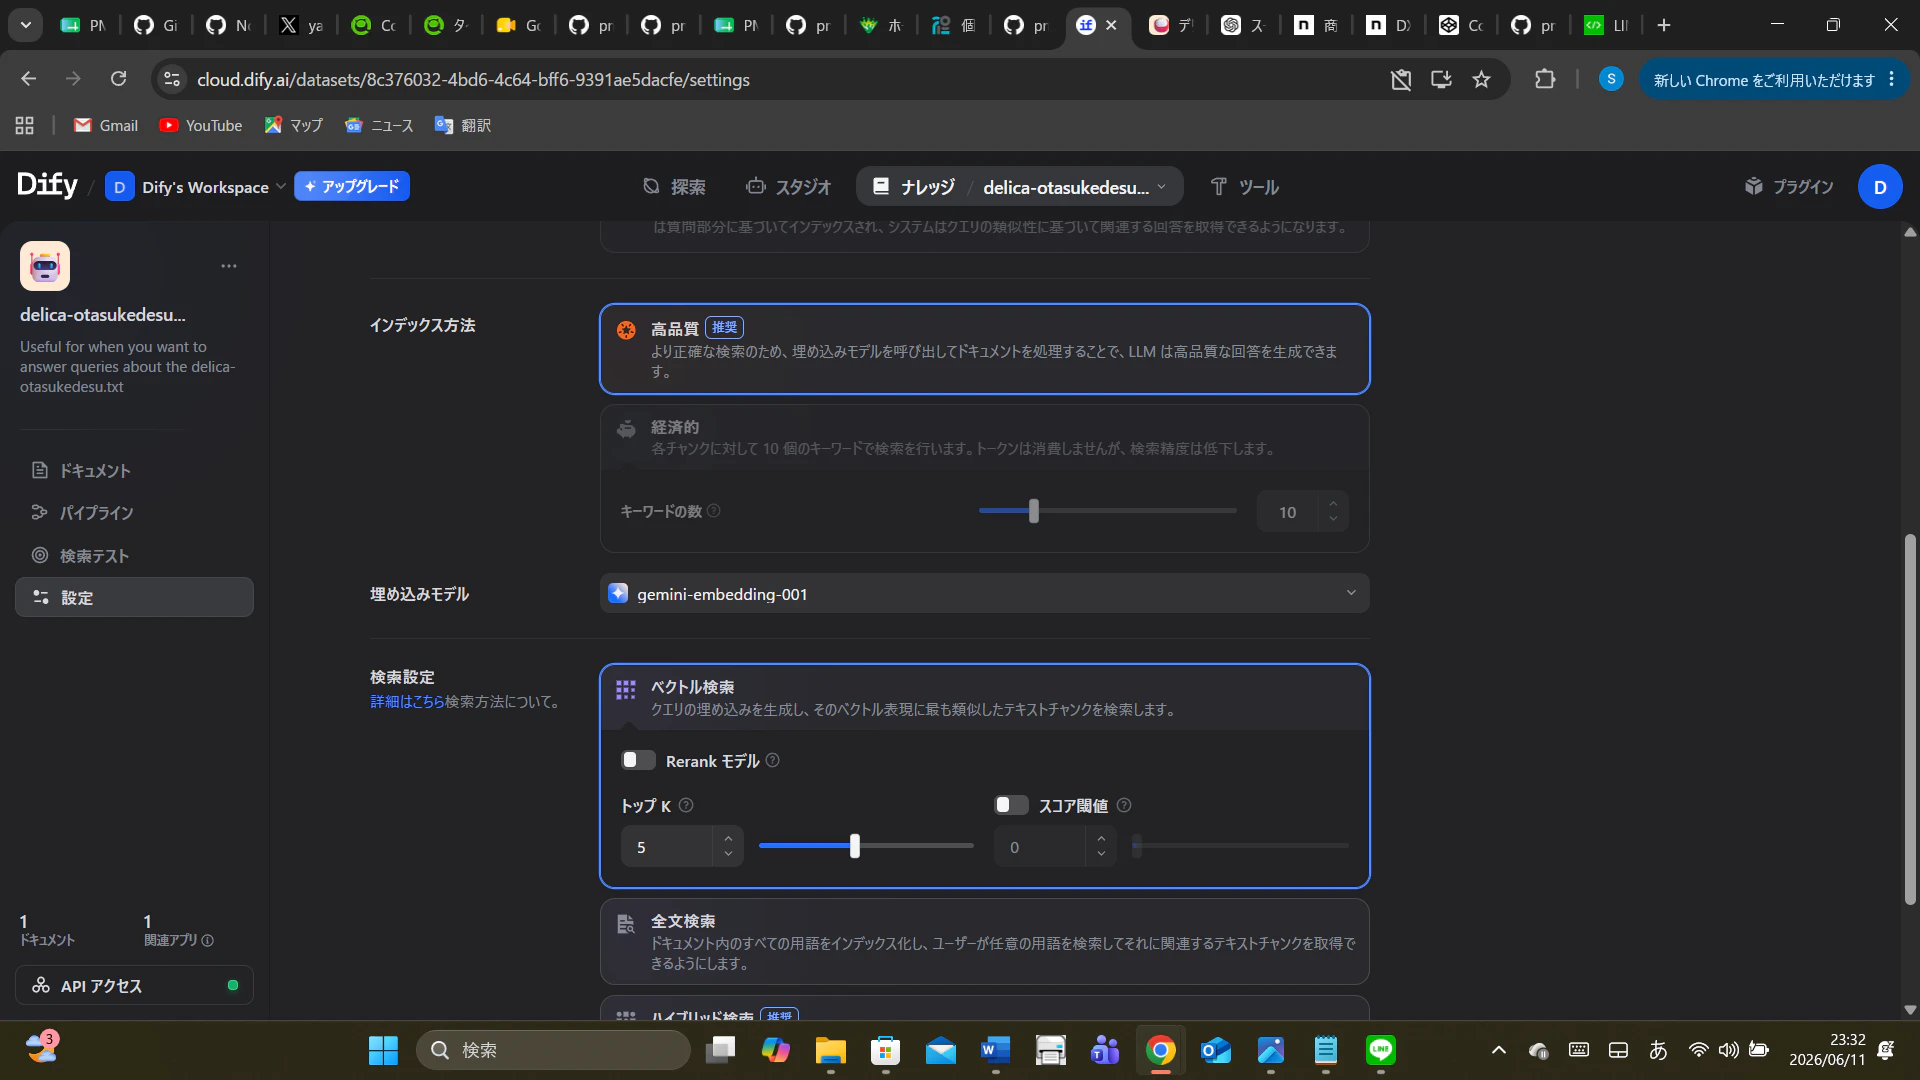This screenshot has height=1080, width=1920.
Task: Open Microsoft Word from the taskbar
Action: [x=995, y=1050]
